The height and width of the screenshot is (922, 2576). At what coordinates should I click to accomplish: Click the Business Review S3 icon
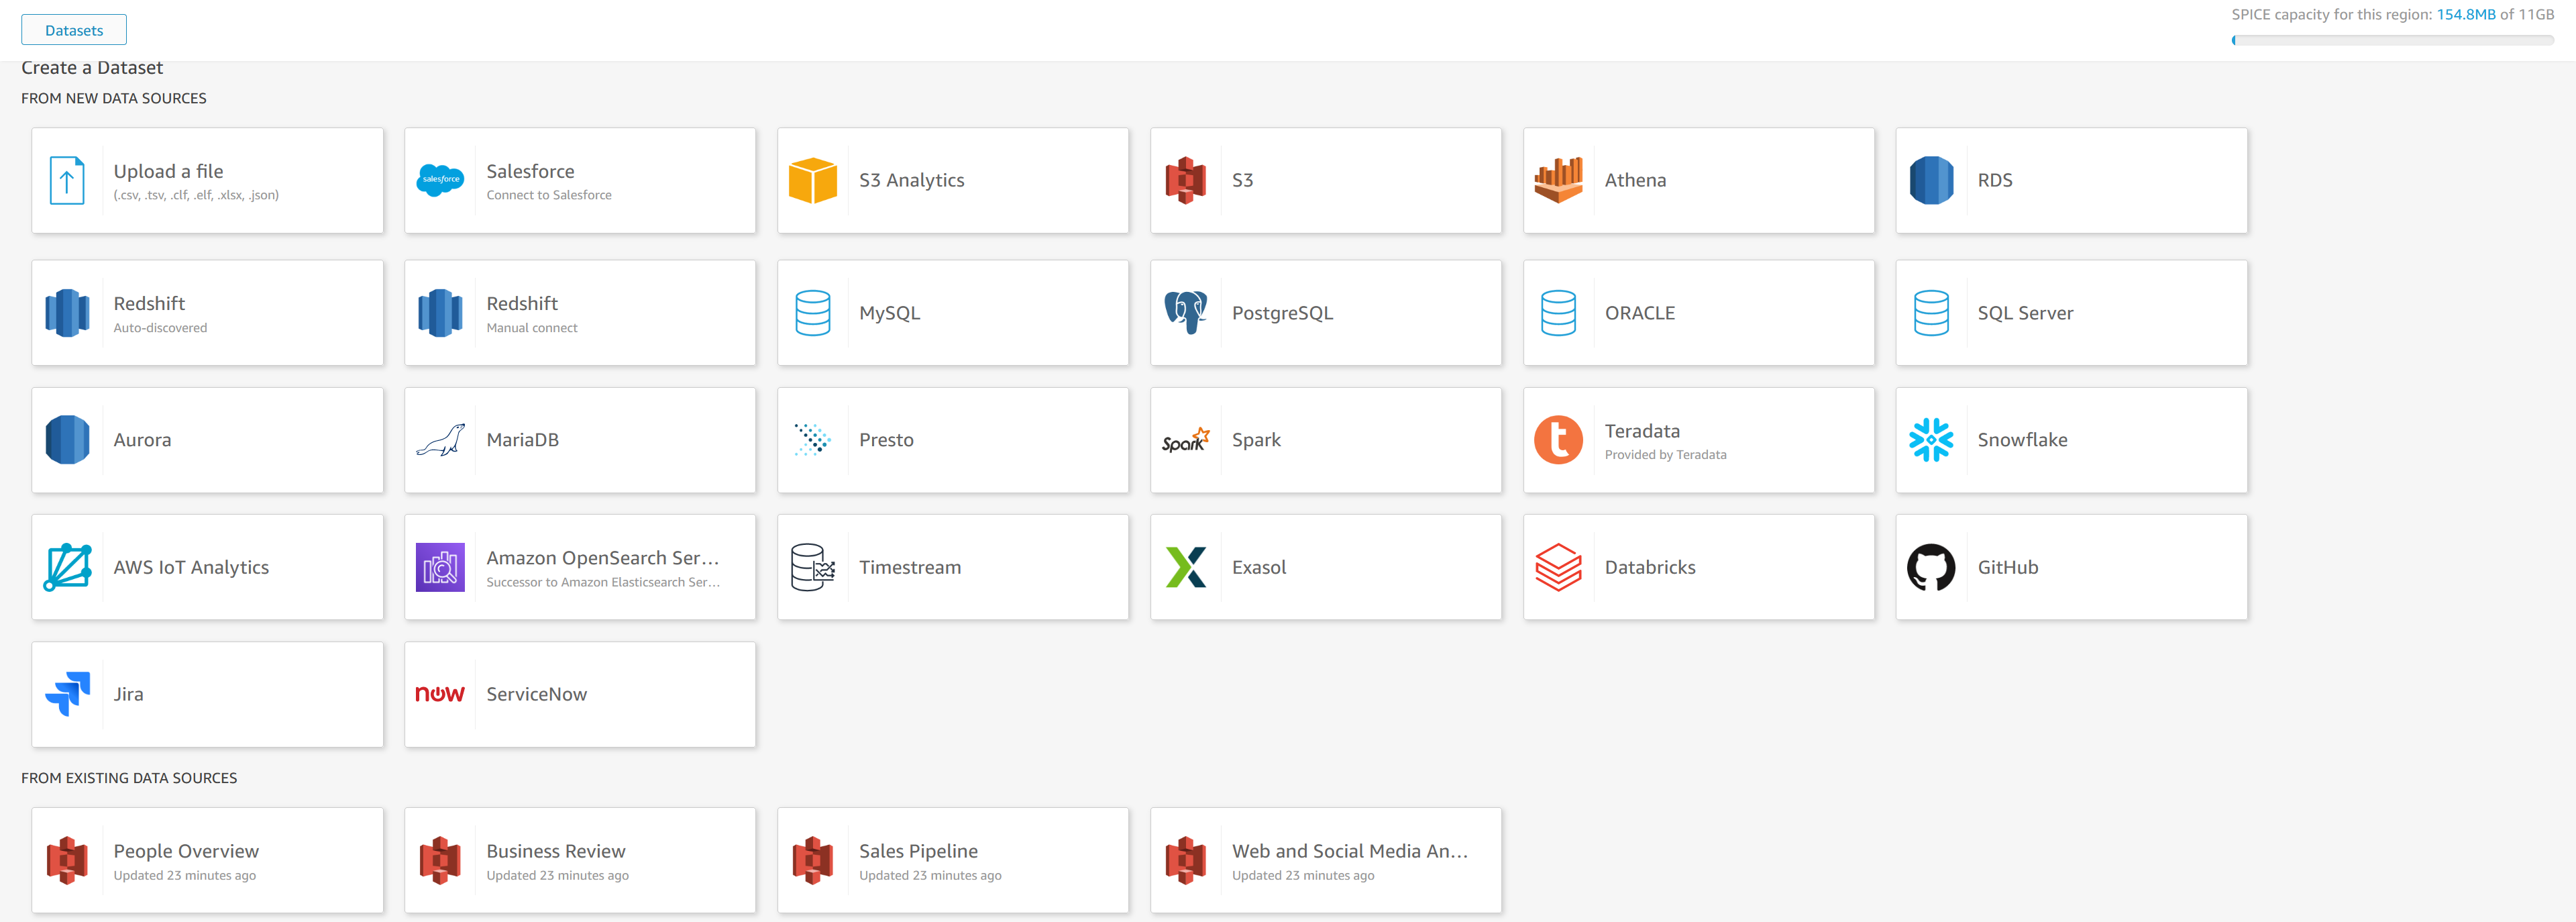(x=440, y=861)
